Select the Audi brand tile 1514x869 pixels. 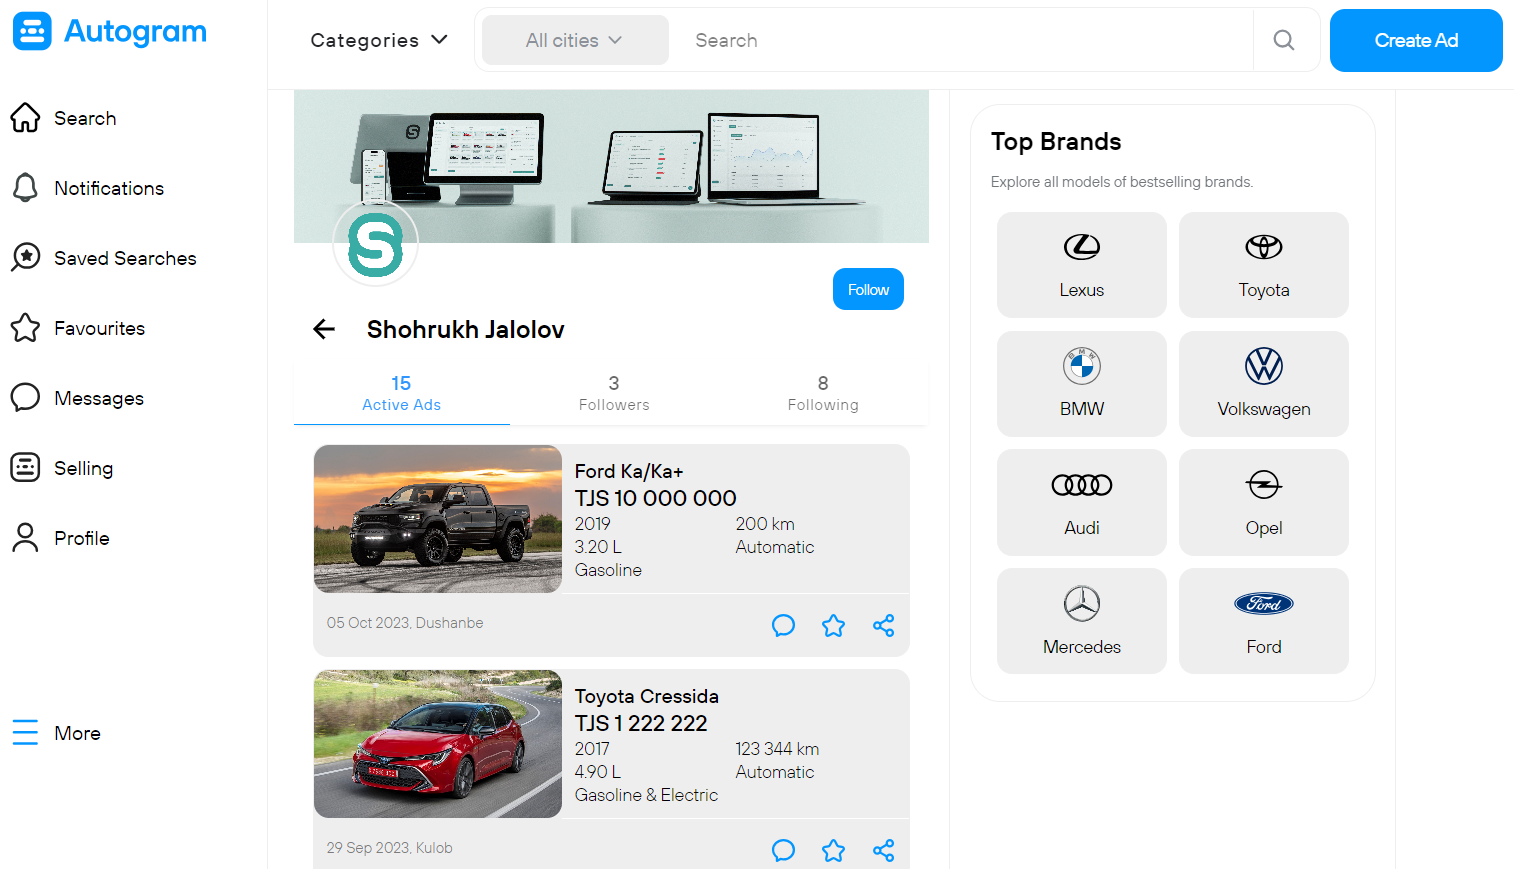1082,502
